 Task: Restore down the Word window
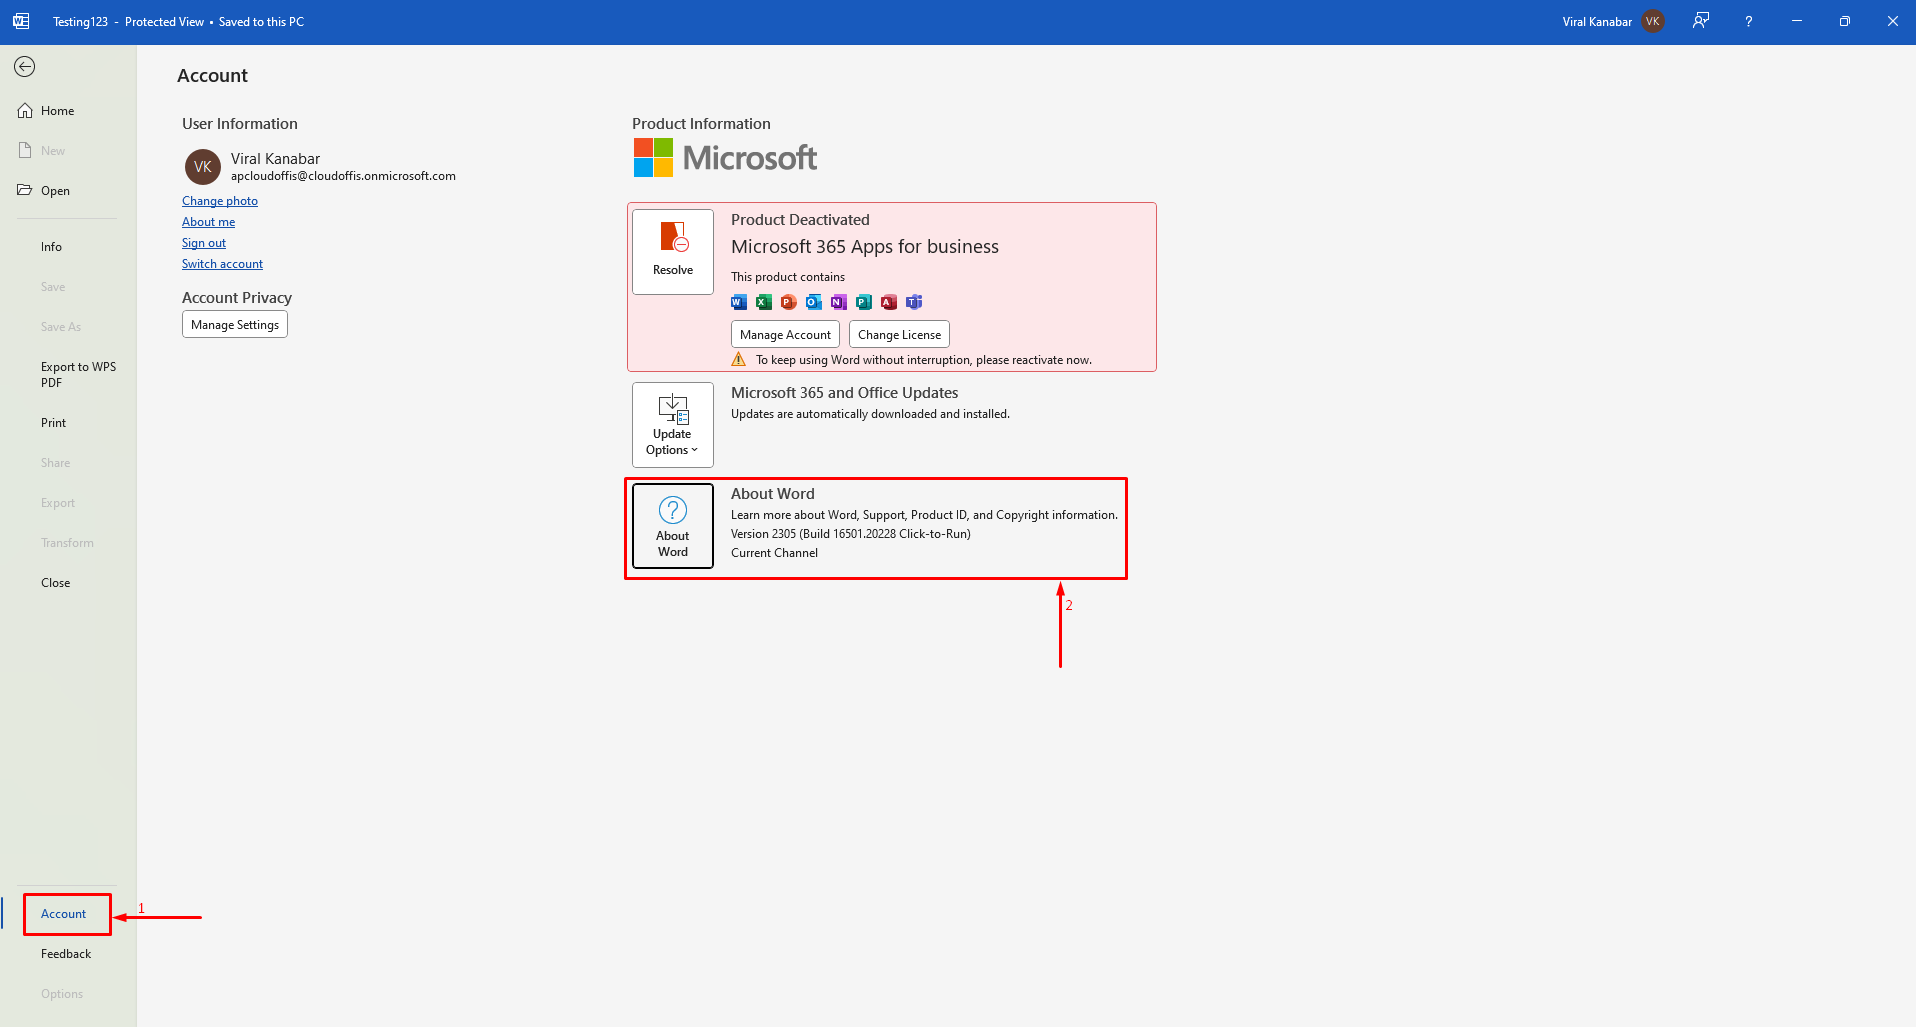pos(1844,21)
